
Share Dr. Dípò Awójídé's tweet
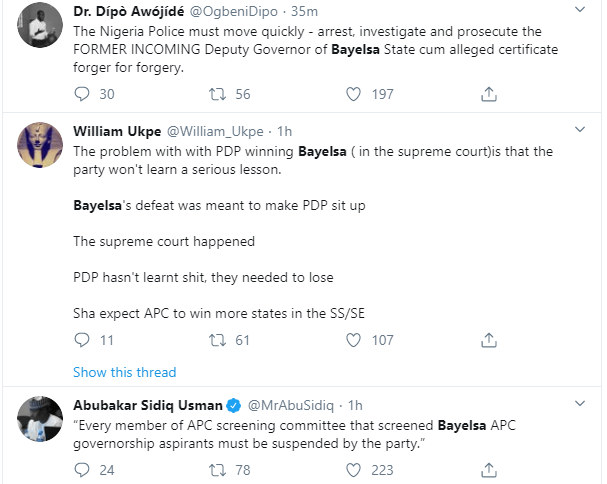click(489, 94)
